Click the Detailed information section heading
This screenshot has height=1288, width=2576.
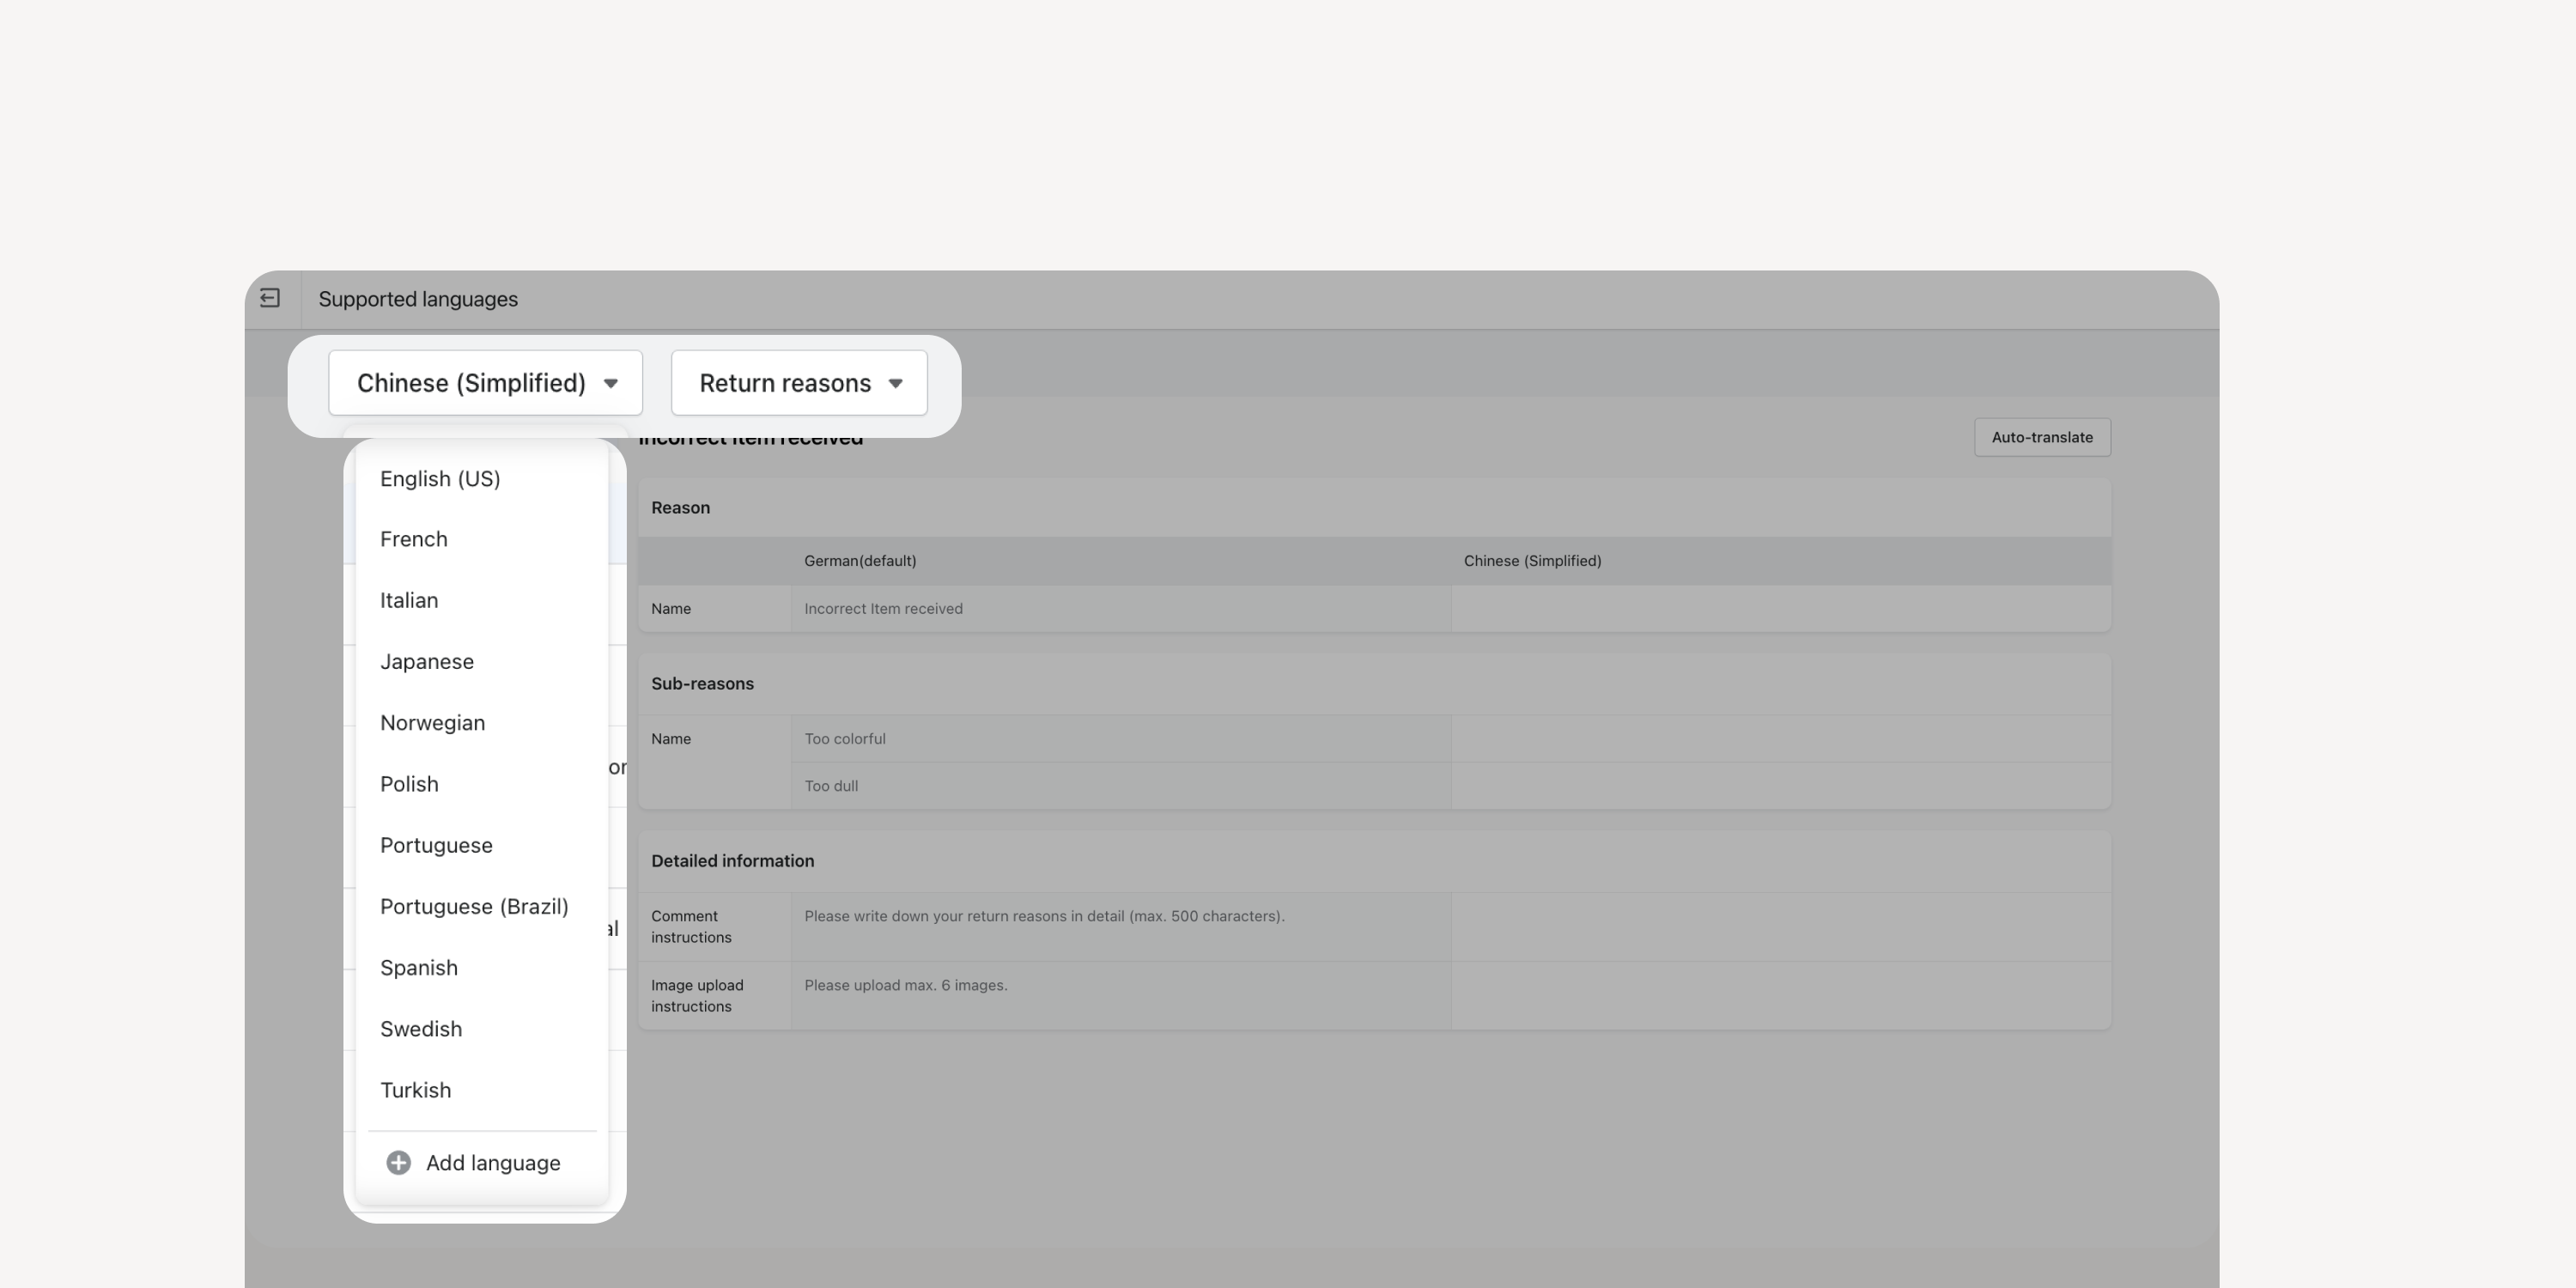pyautogui.click(x=732, y=861)
